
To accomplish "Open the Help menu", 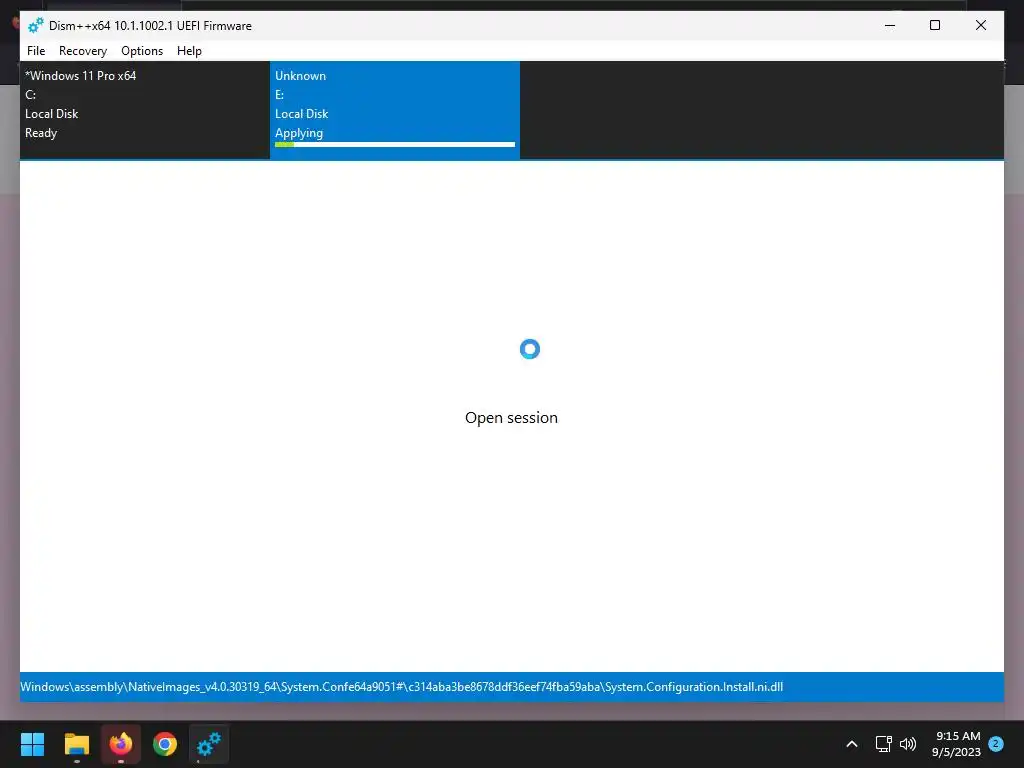I will pos(189,51).
